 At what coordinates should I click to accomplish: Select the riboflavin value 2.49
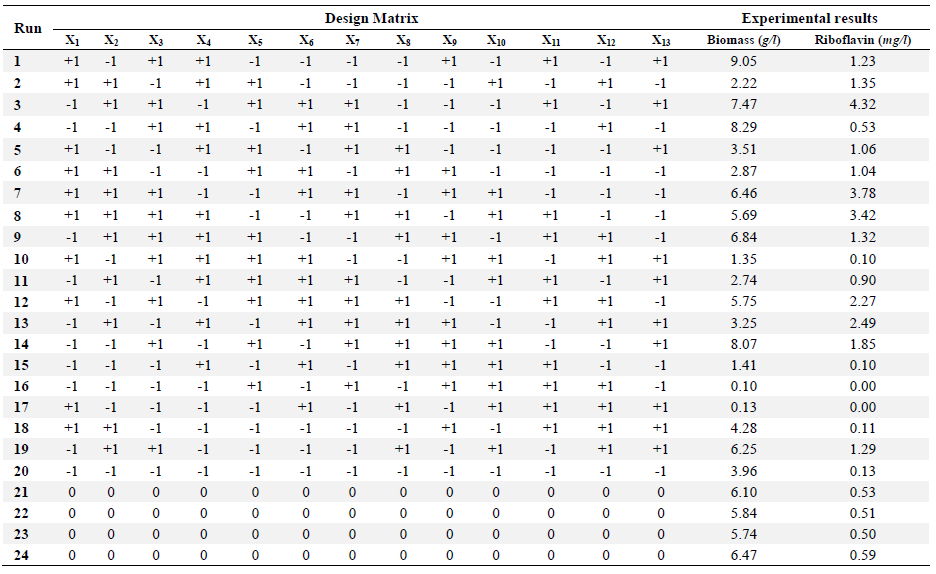click(x=863, y=323)
